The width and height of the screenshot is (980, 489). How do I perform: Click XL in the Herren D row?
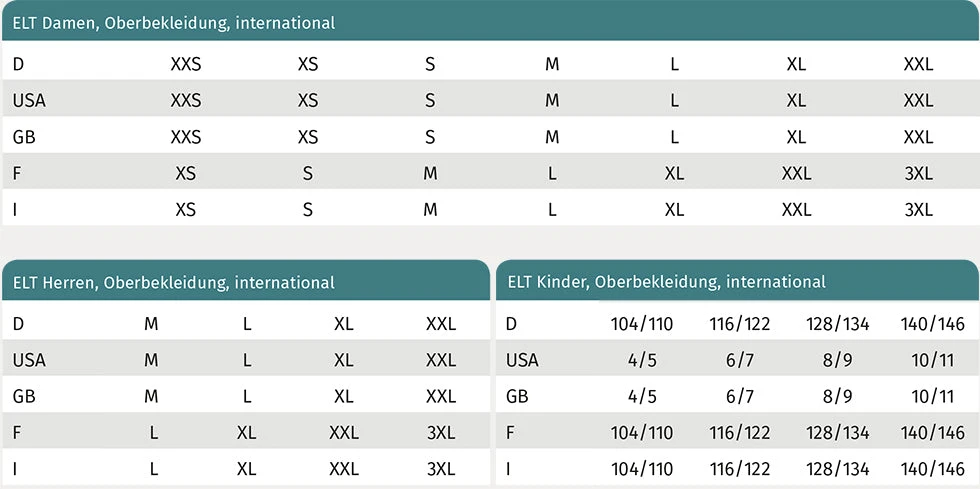pyautogui.click(x=344, y=324)
